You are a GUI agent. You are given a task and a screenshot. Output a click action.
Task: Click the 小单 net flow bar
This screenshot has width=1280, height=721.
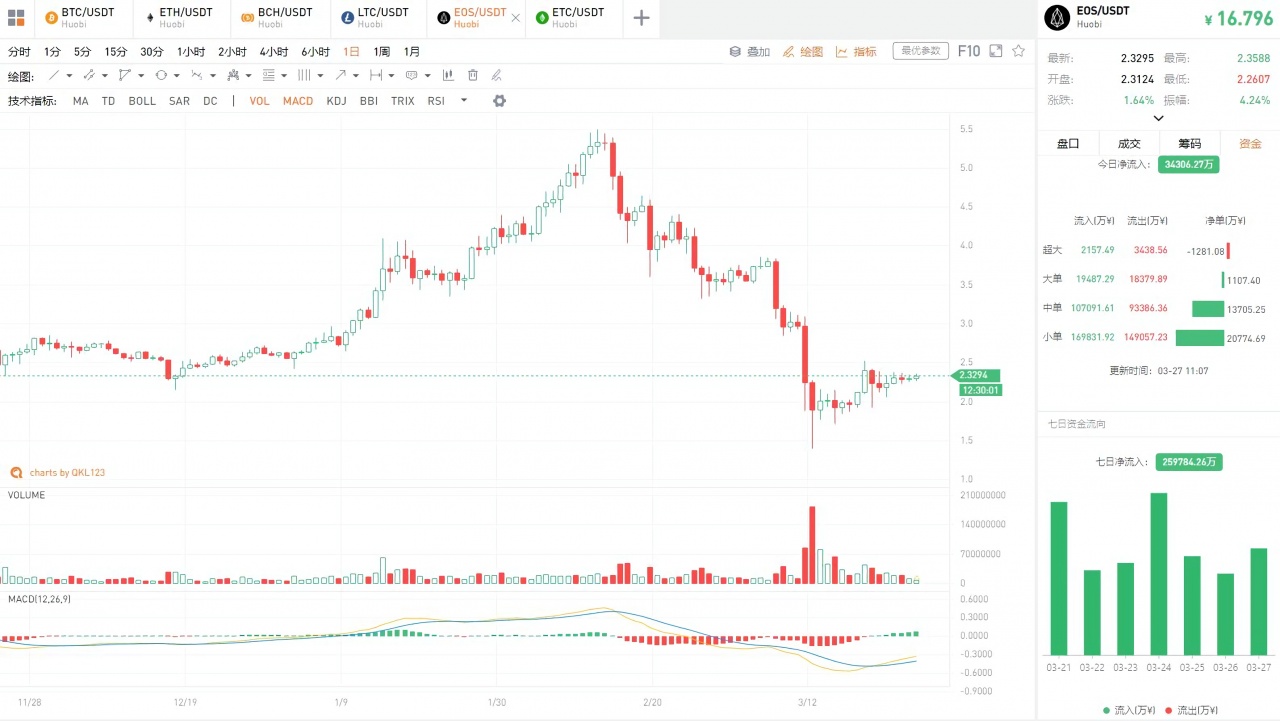click(1200, 338)
